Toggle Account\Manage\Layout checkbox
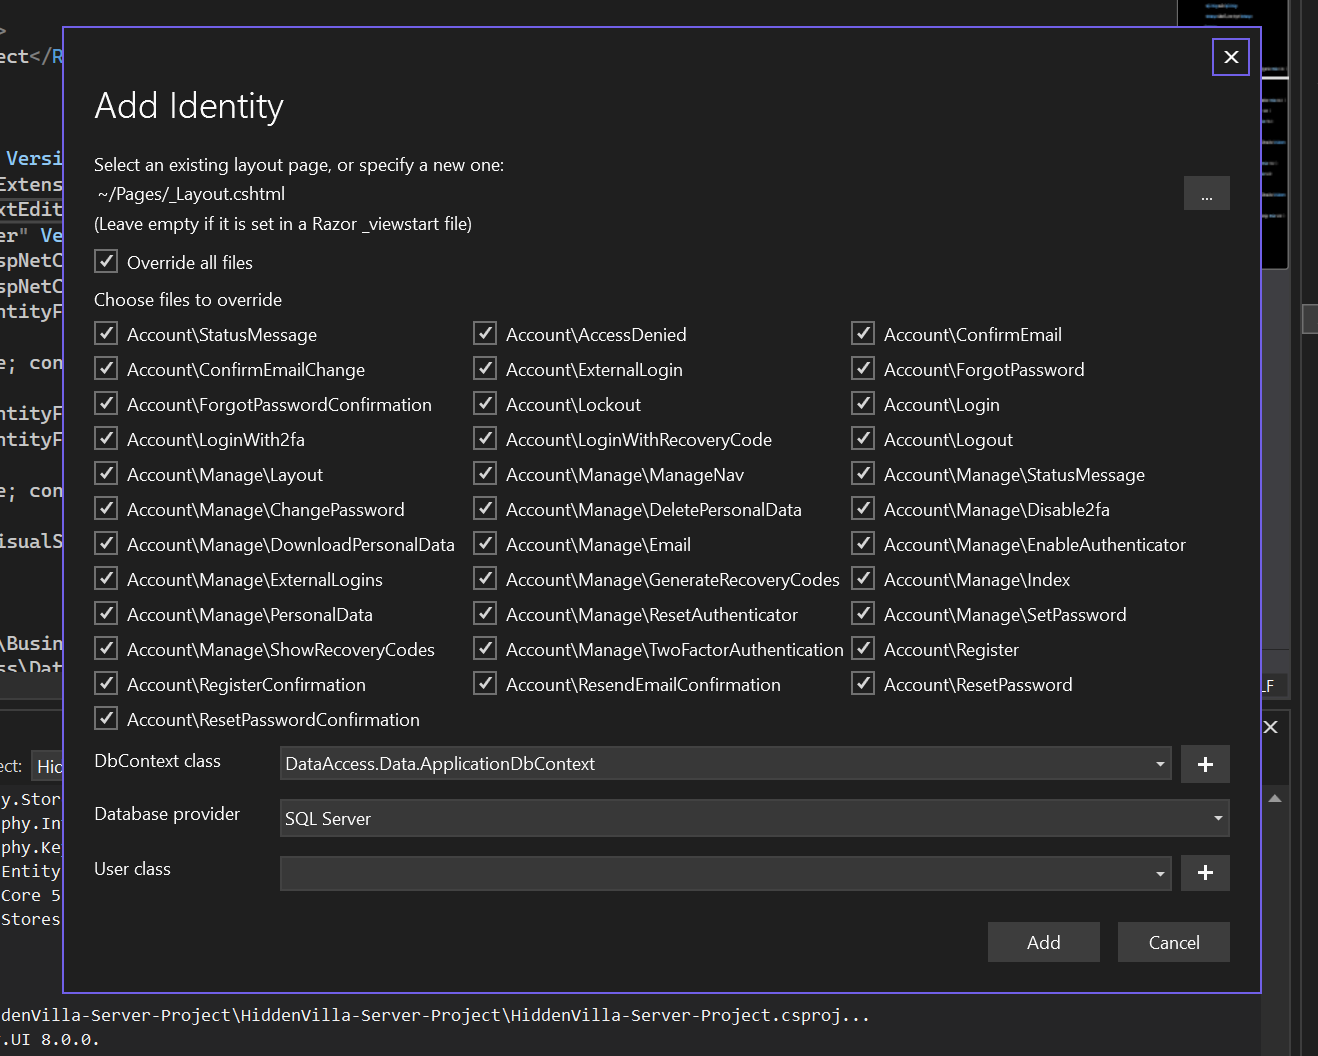 [106, 474]
